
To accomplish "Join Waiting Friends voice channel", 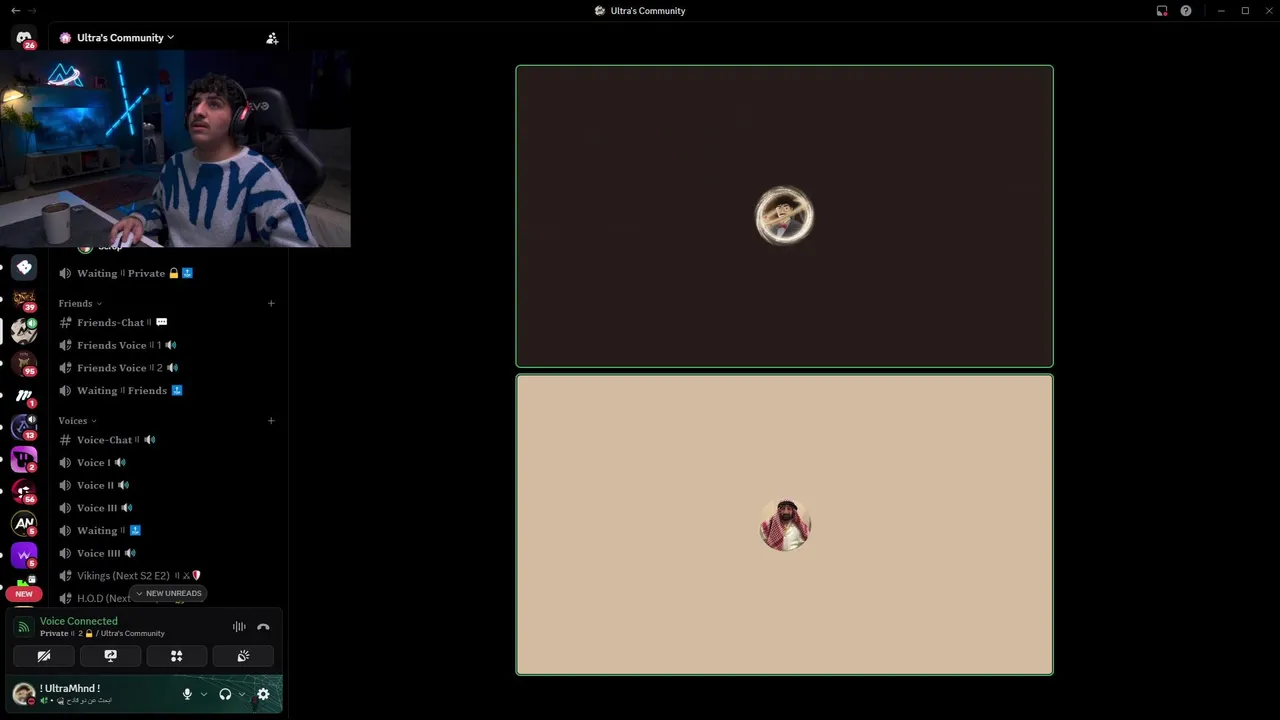I will pos(166,391).
